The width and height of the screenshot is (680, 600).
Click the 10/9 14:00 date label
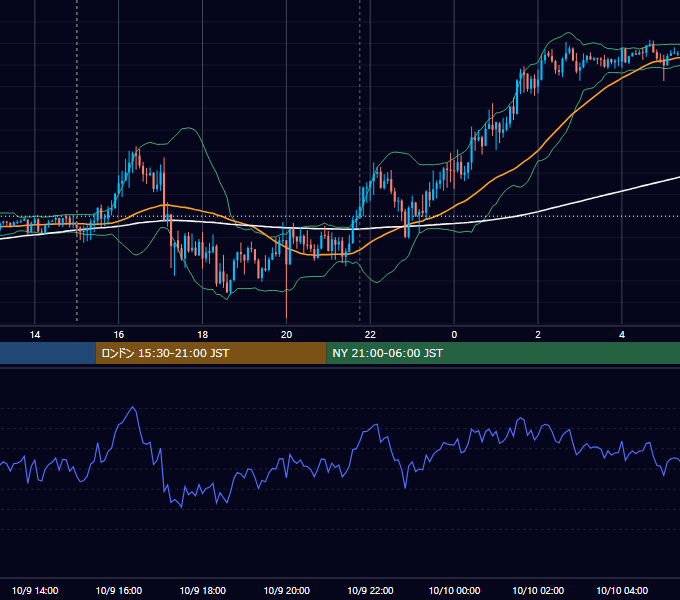[35, 590]
